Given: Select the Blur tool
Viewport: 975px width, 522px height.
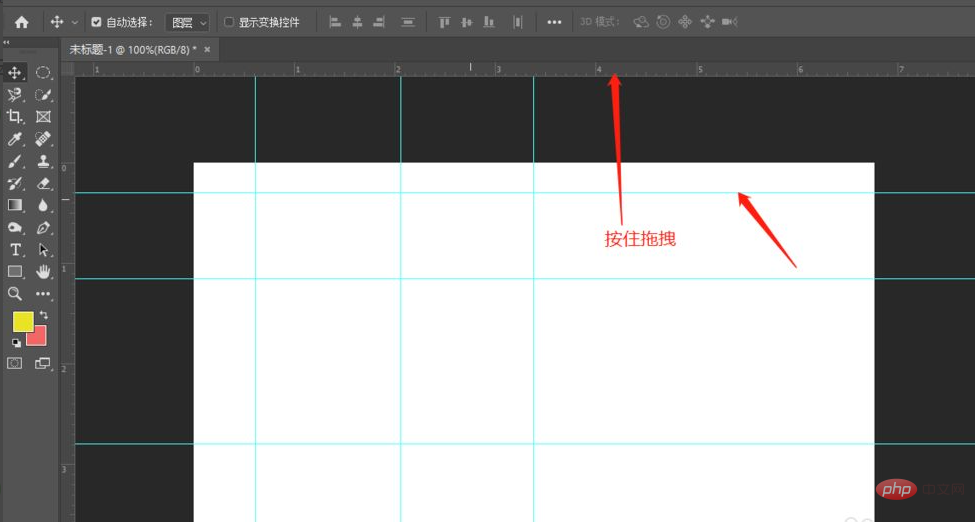Looking at the screenshot, I should [x=43, y=205].
